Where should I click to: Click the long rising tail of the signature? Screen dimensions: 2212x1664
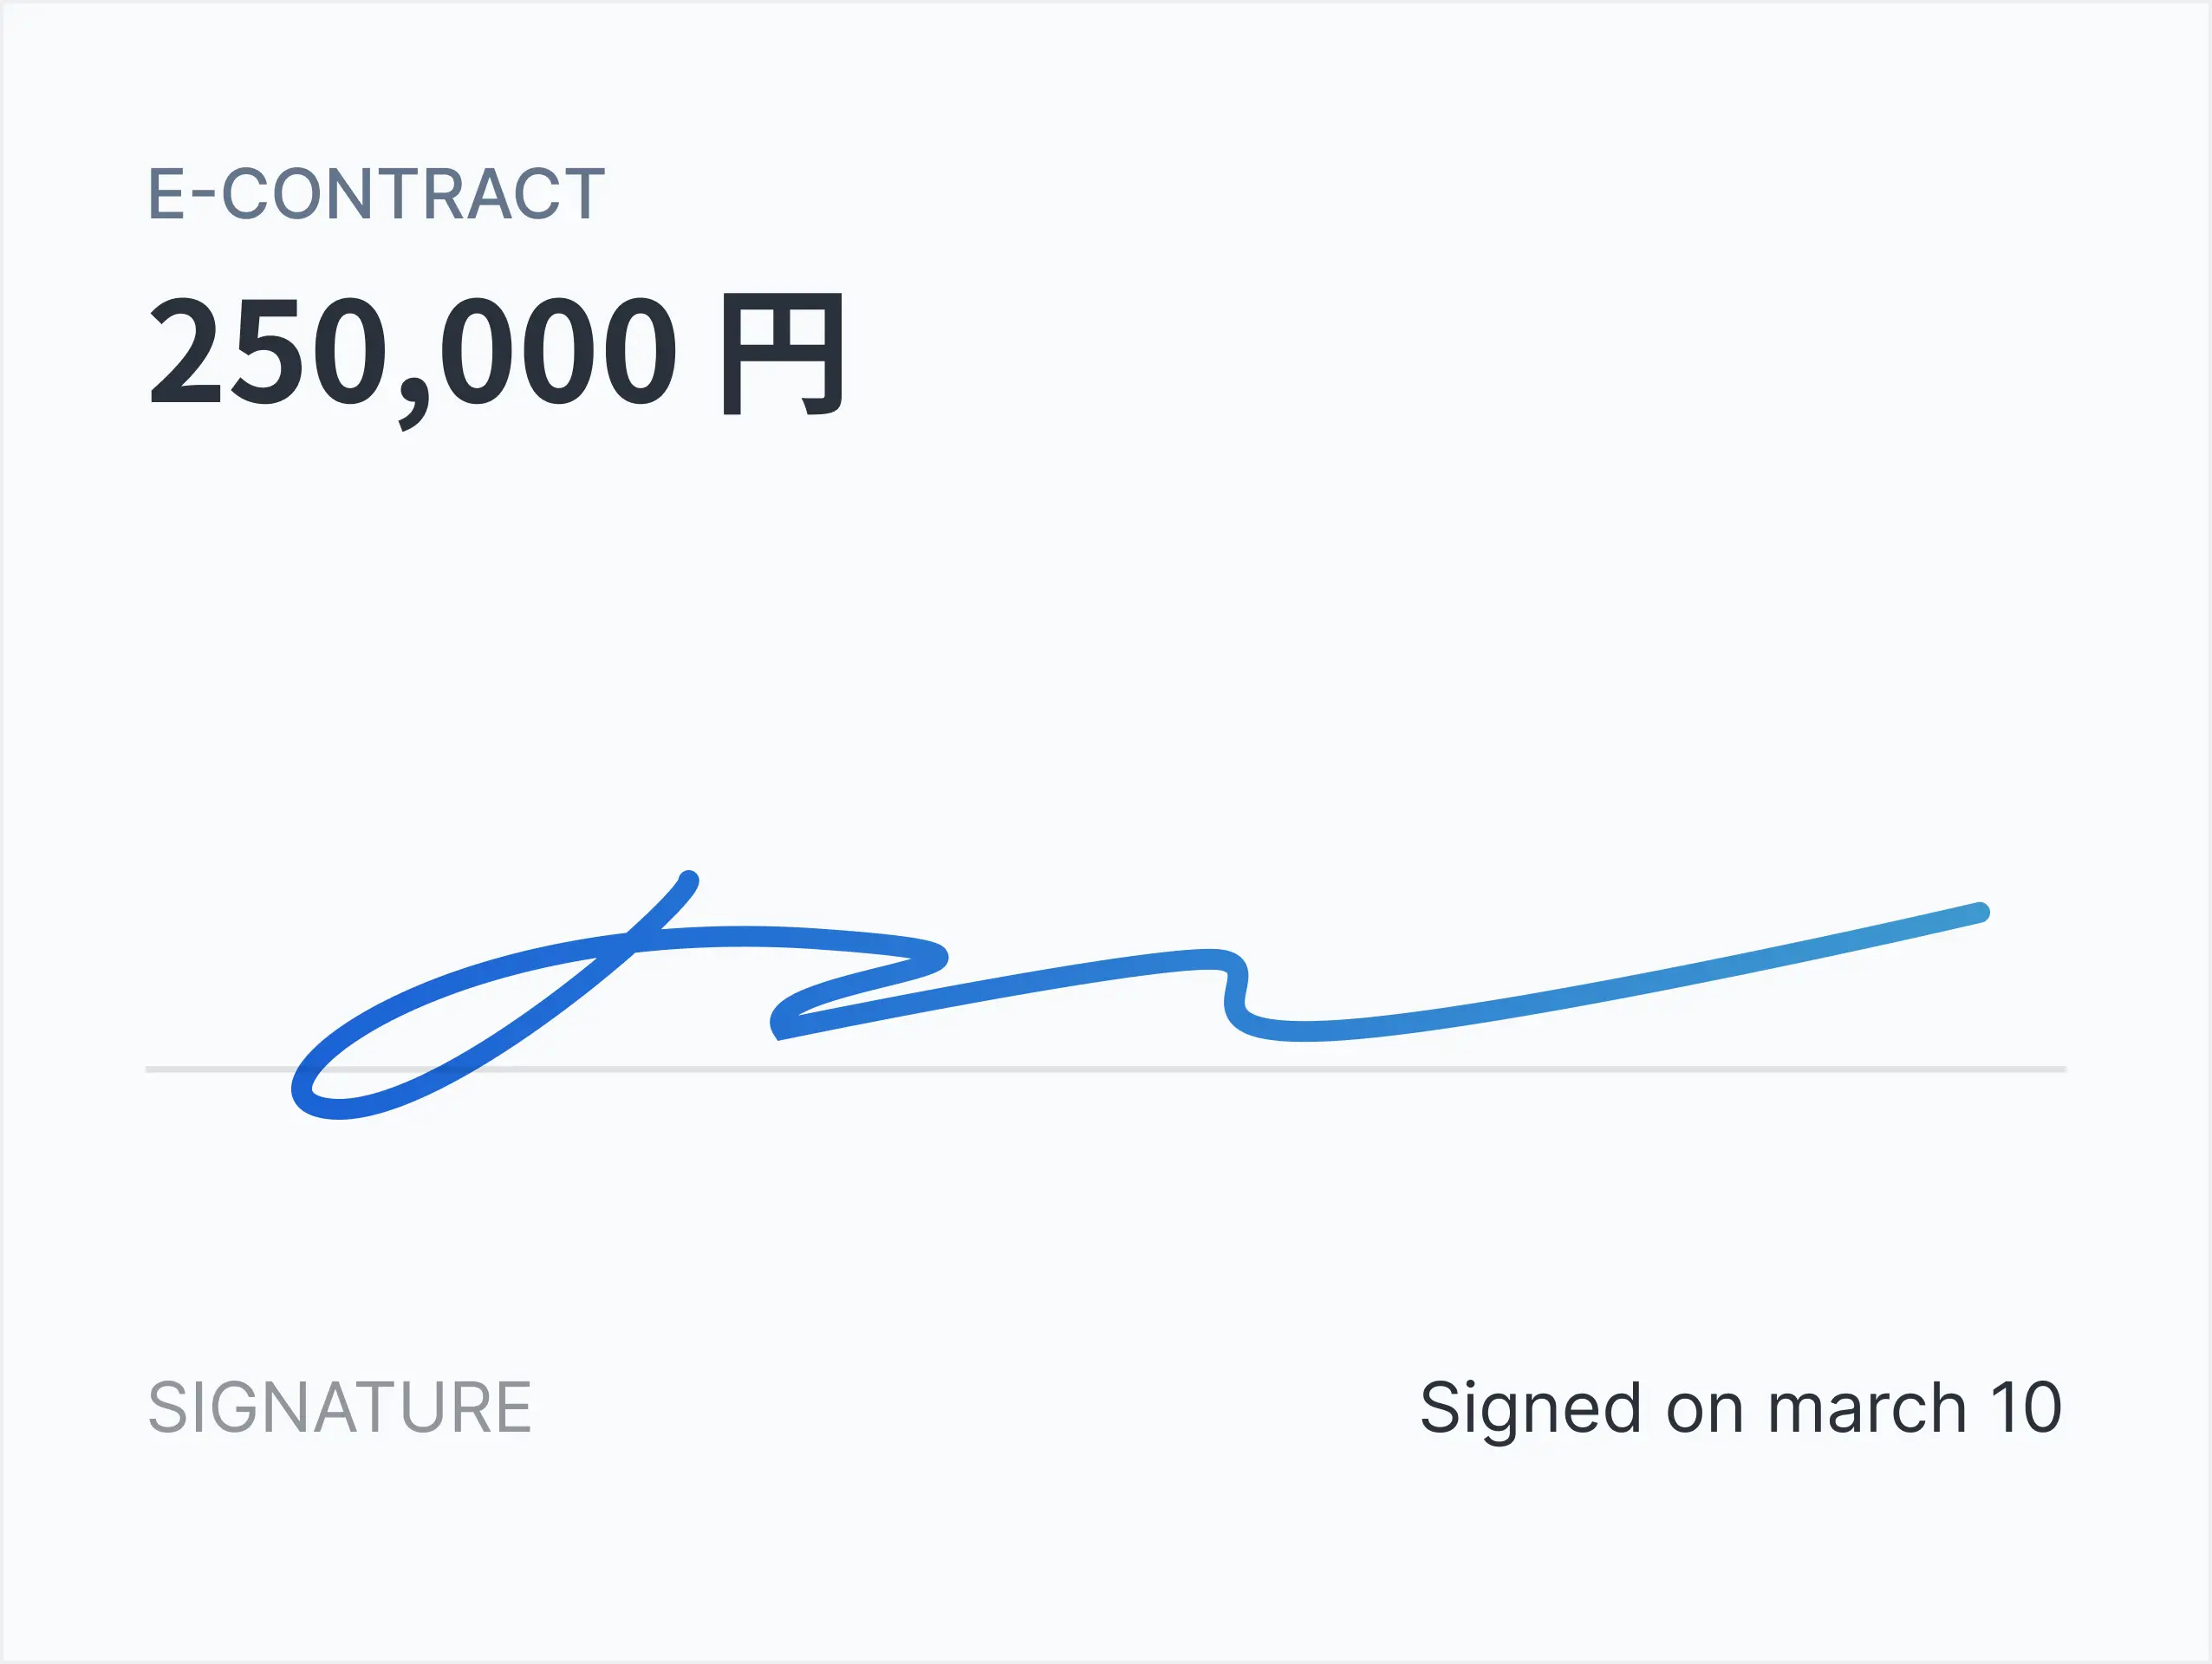[1650, 980]
